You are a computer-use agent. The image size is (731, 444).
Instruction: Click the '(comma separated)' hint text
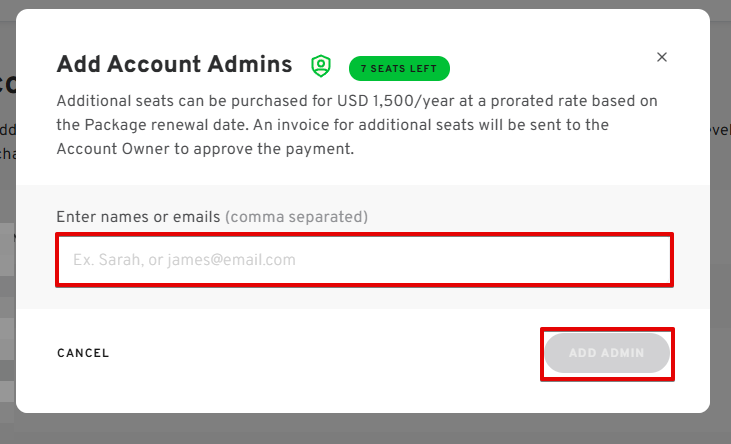(x=297, y=217)
